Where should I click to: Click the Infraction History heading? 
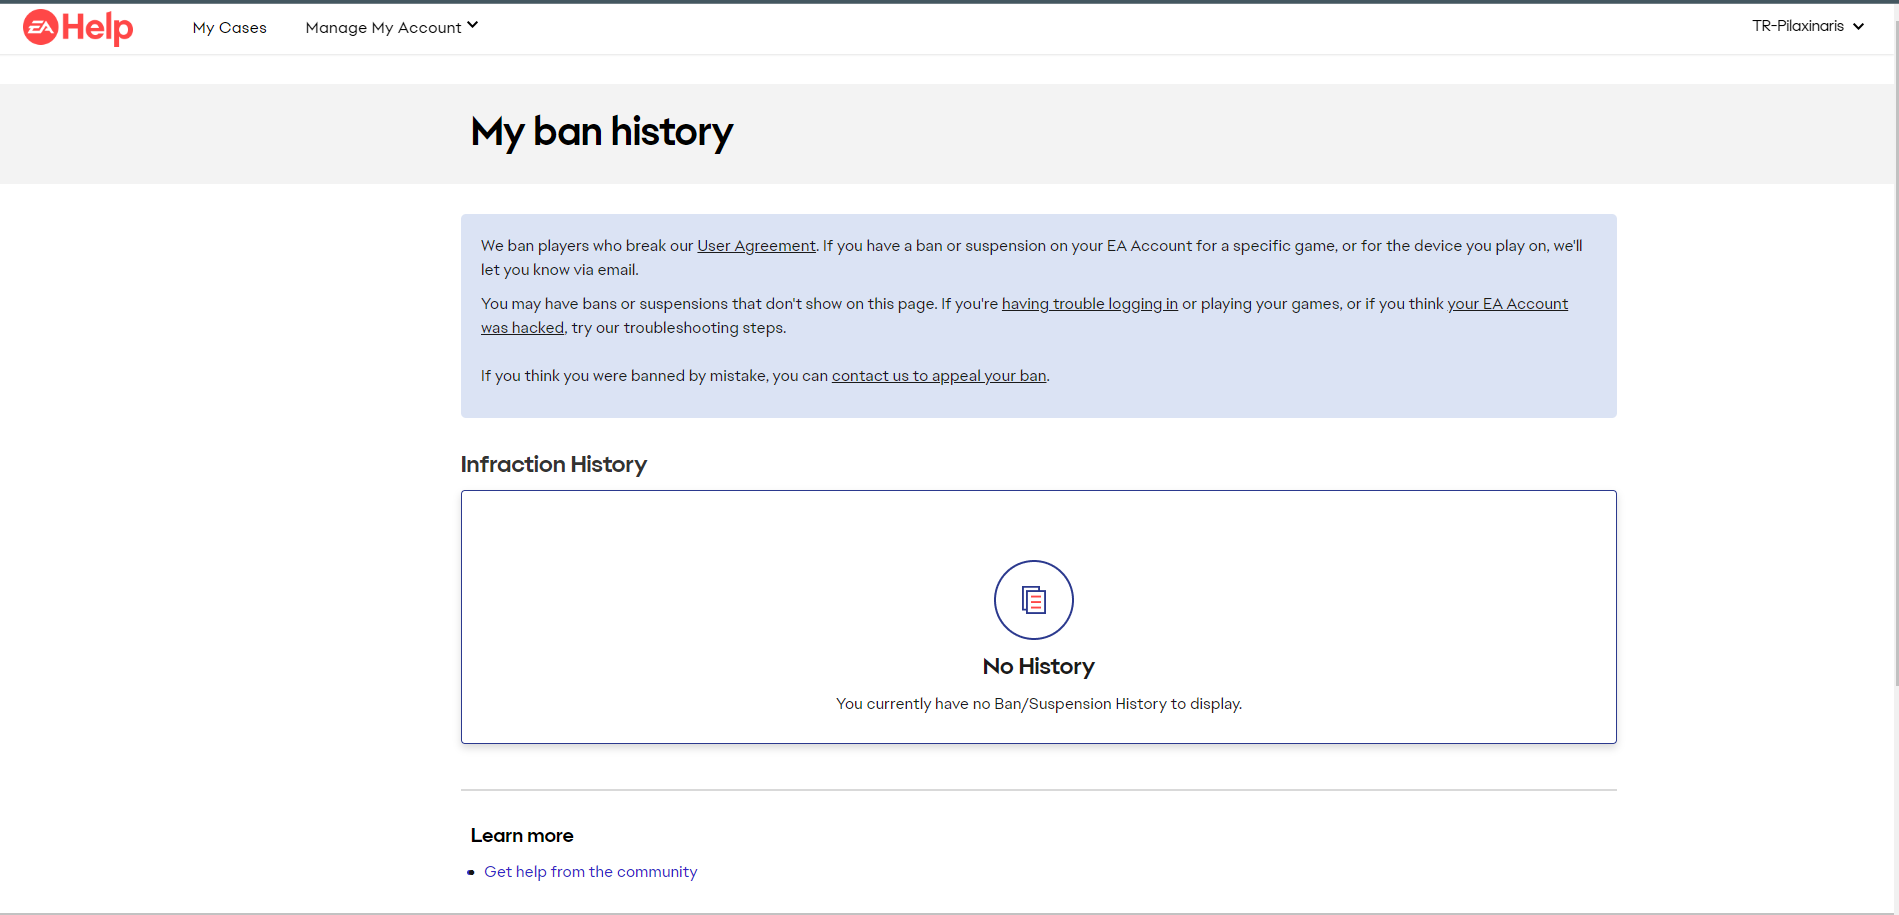pyautogui.click(x=554, y=465)
